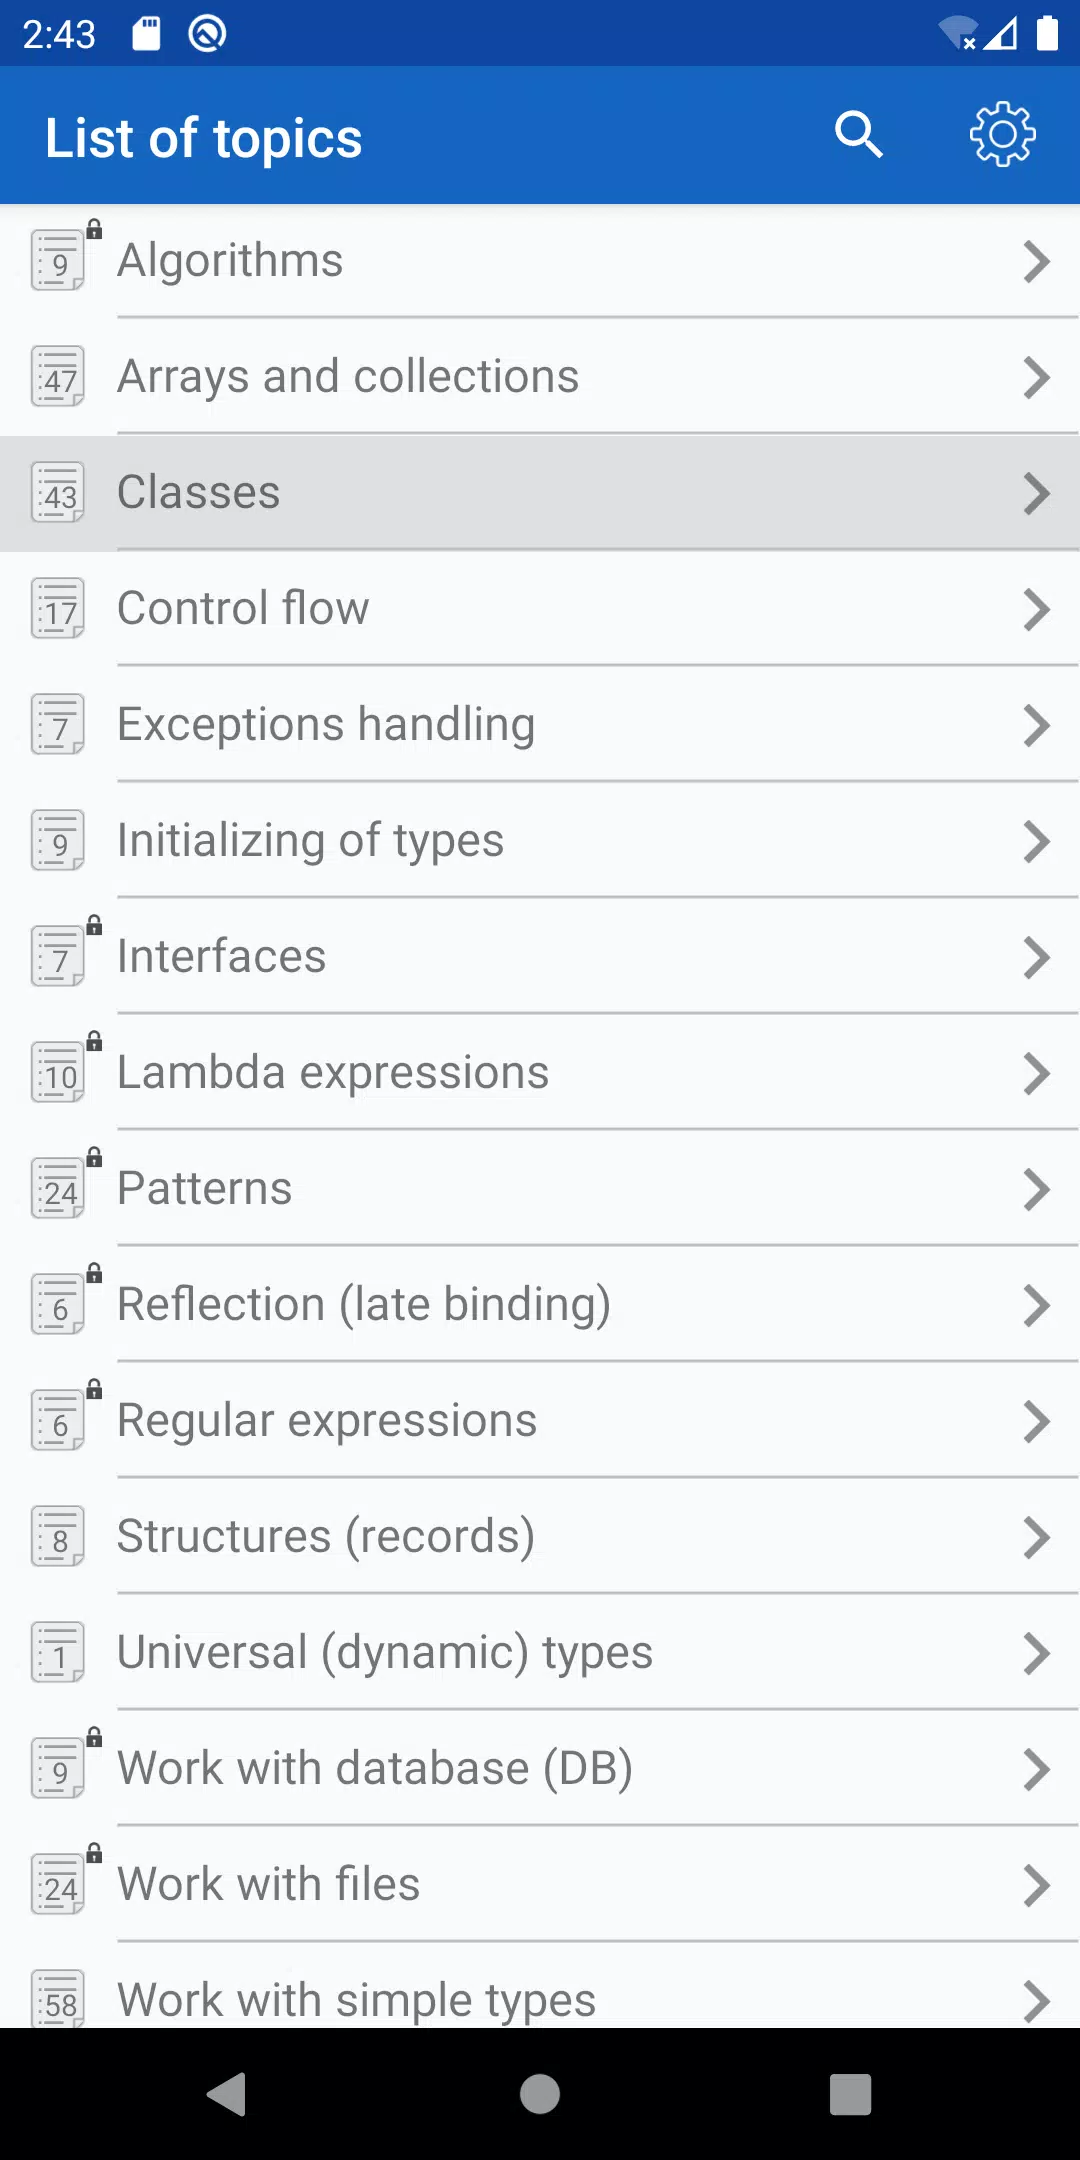Expand Control flow using its chevron
Image resolution: width=1080 pixels, height=2160 pixels.
tap(1037, 609)
